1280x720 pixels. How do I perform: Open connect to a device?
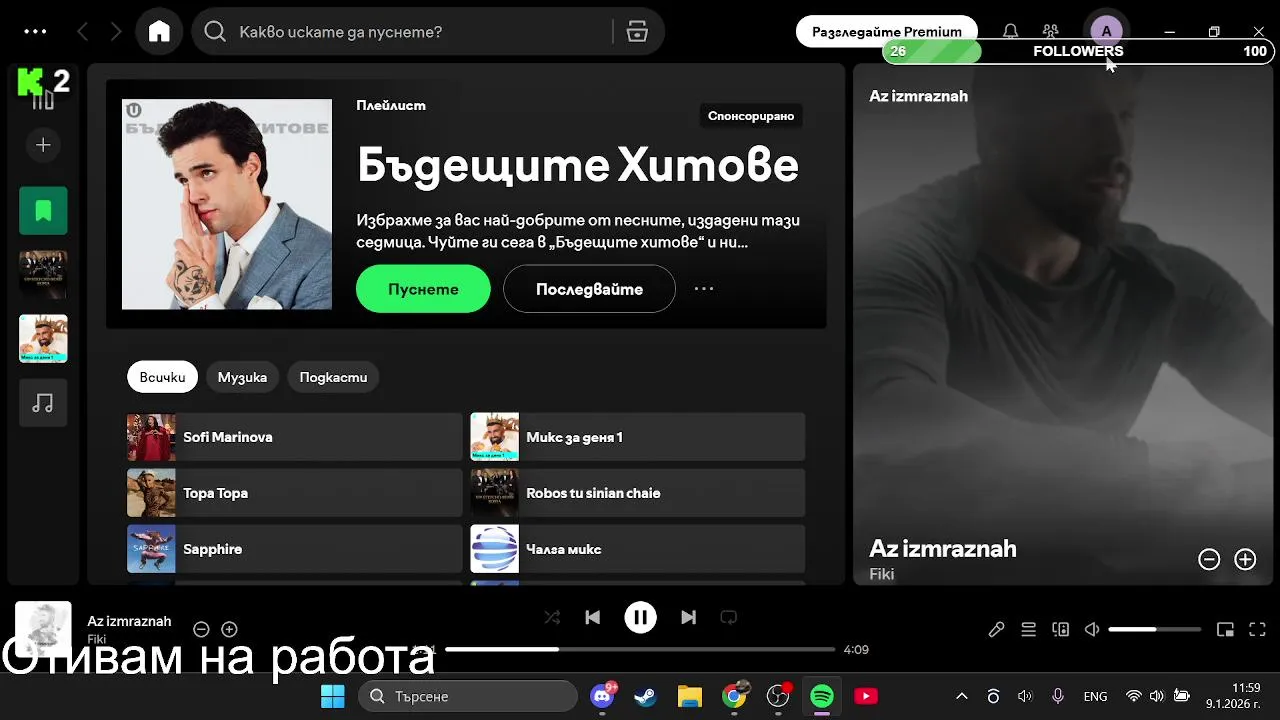click(x=1060, y=629)
